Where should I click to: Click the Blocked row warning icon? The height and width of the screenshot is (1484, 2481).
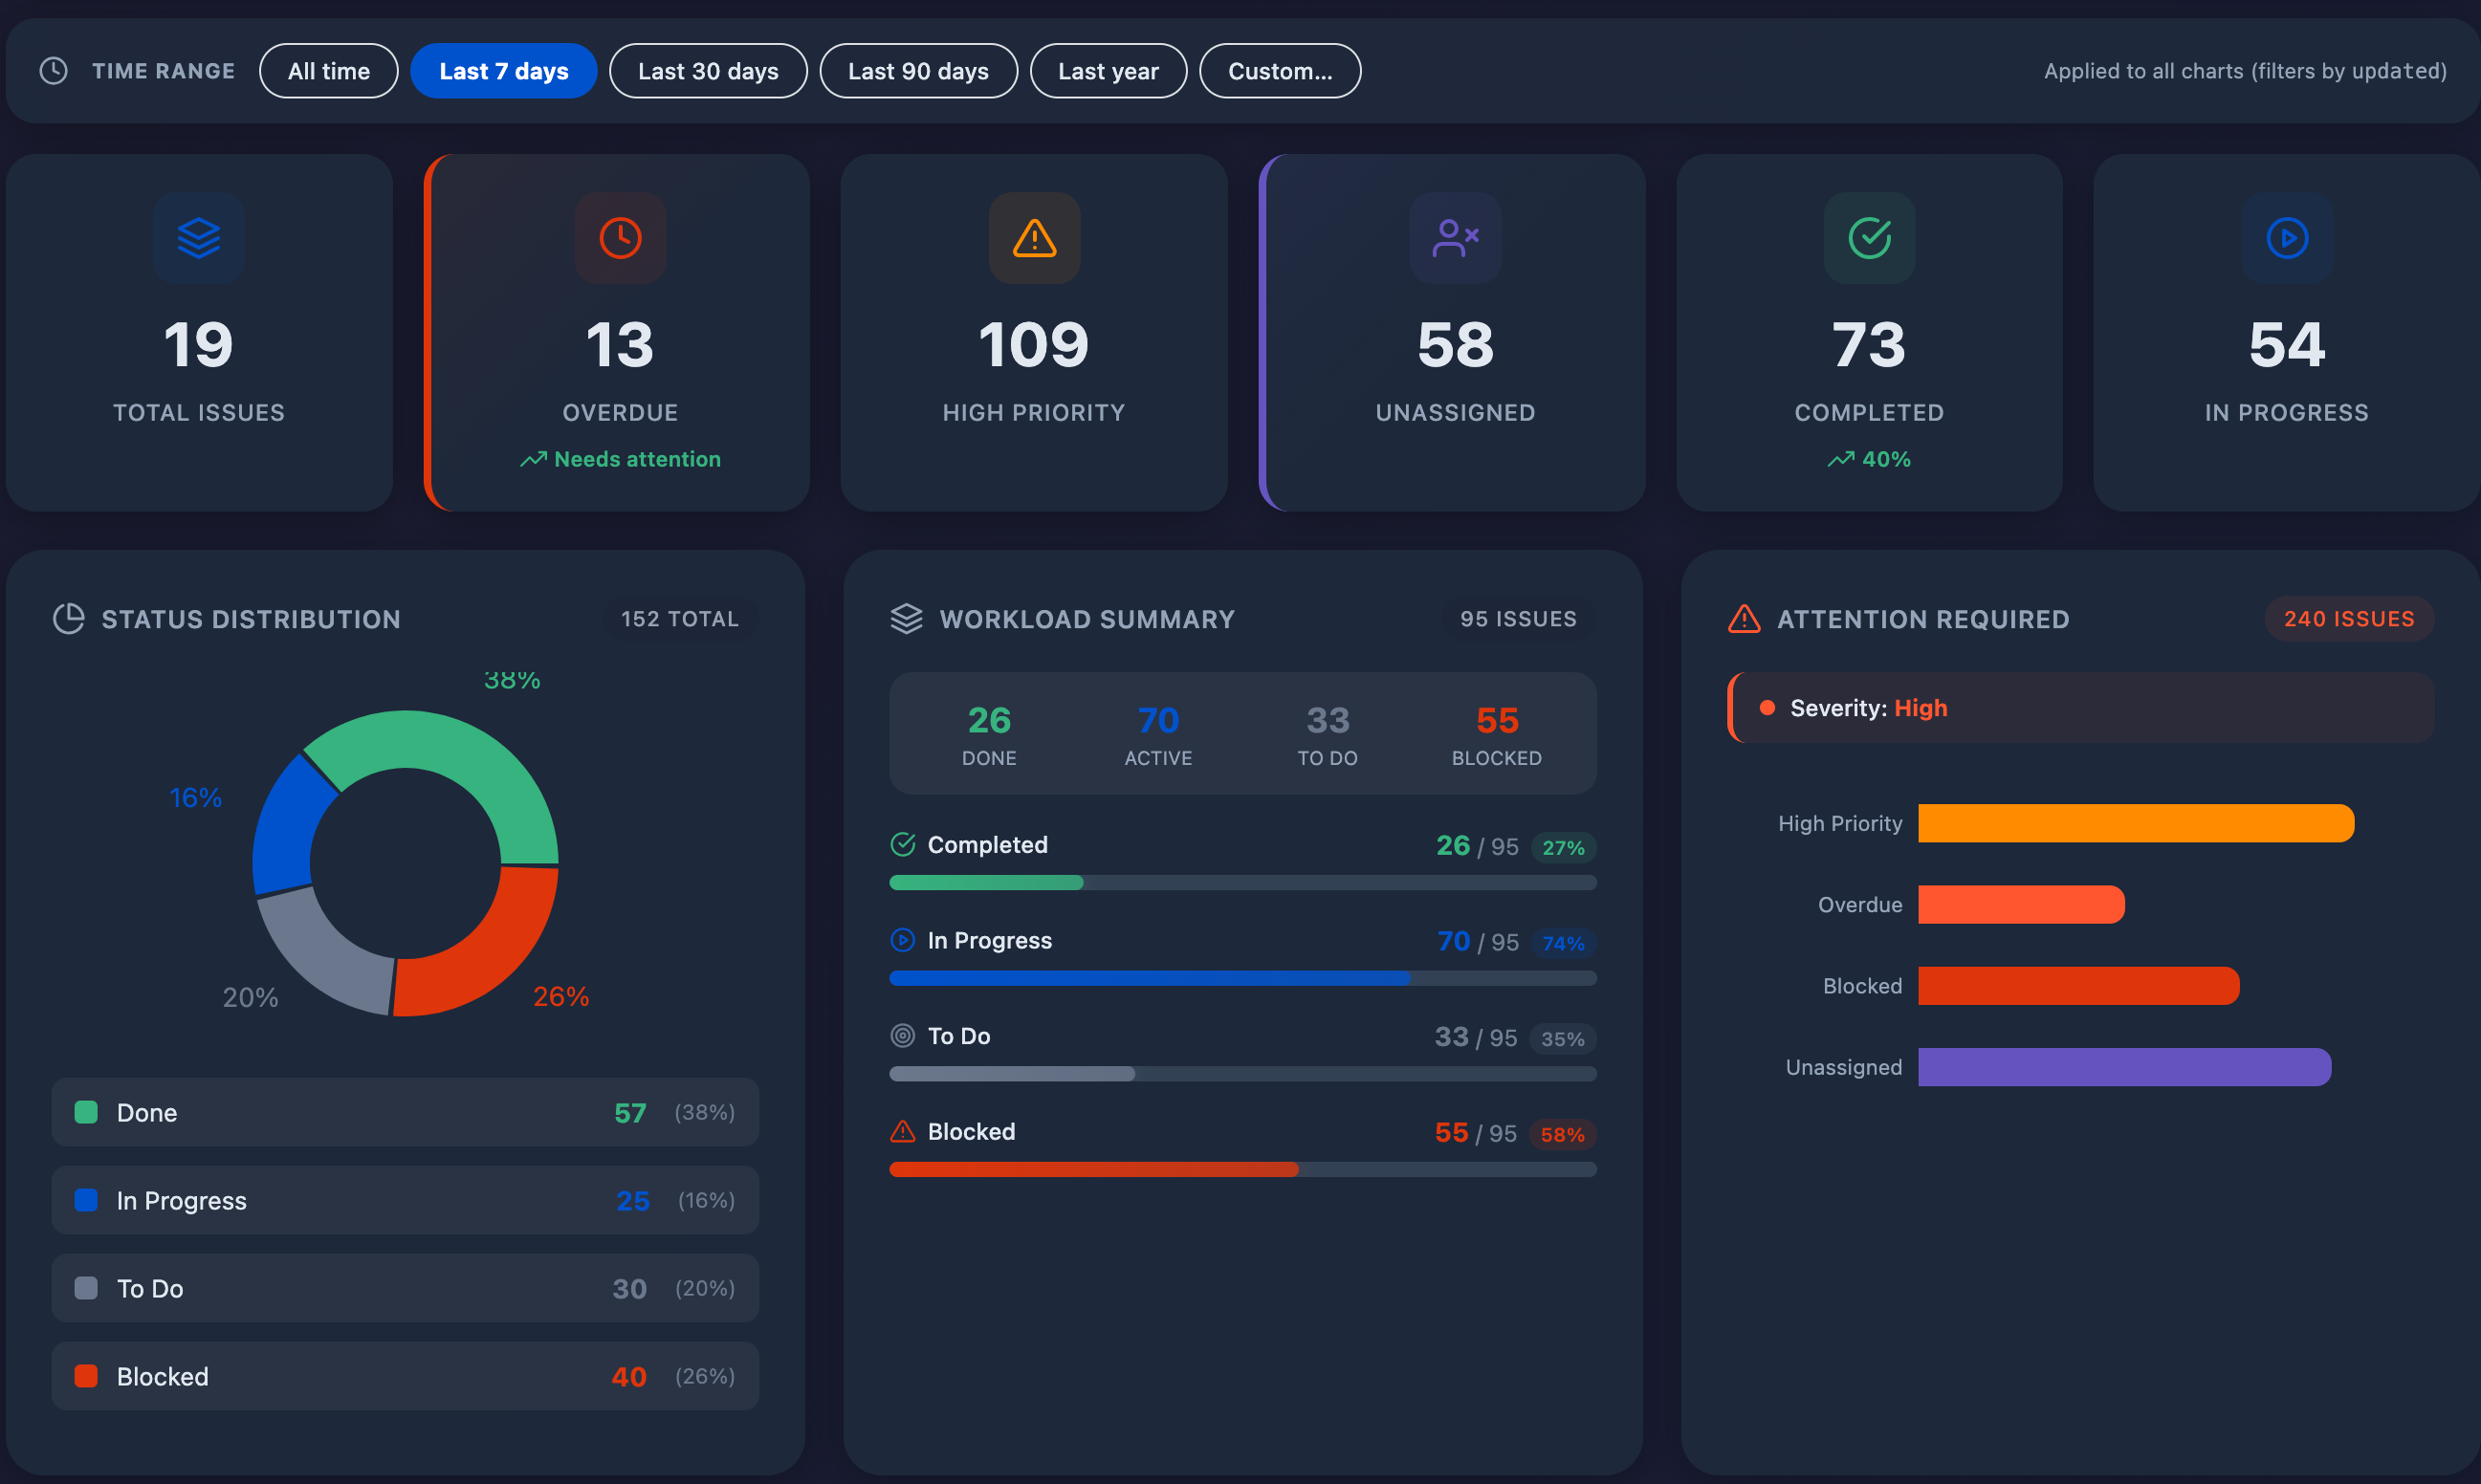pyautogui.click(x=903, y=1131)
